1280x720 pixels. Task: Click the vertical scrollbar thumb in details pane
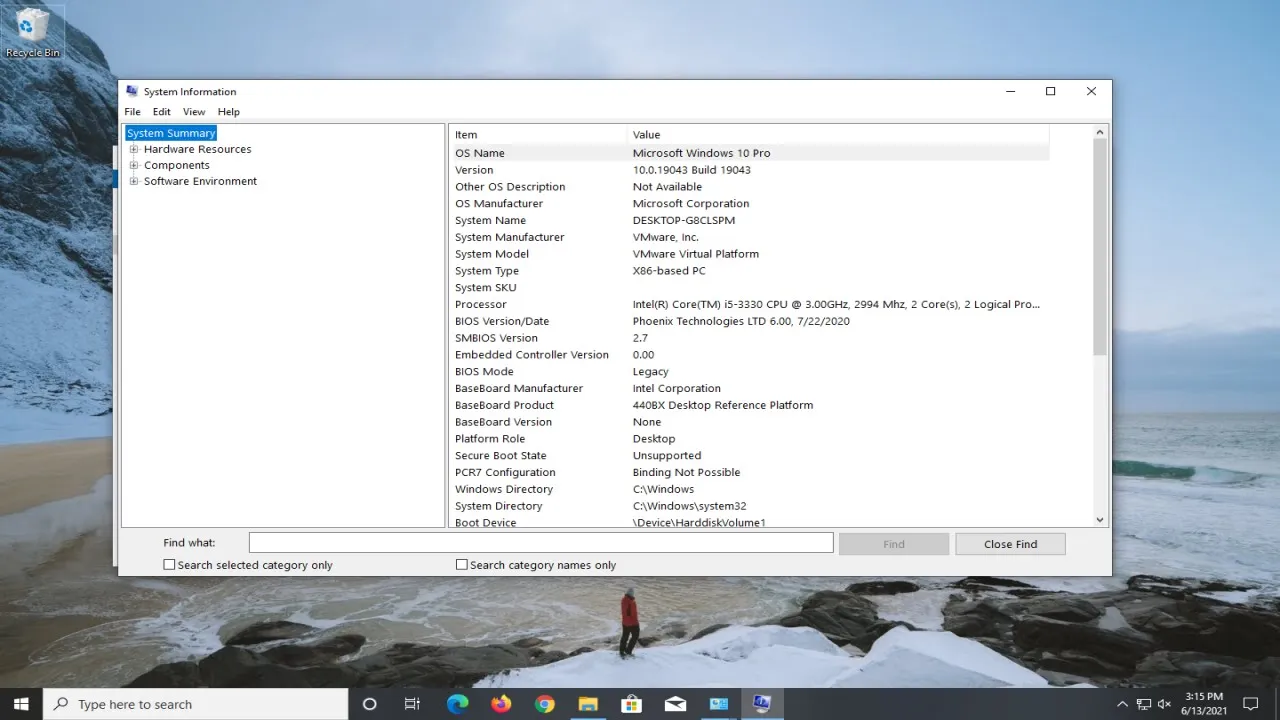pyautogui.click(x=1100, y=247)
